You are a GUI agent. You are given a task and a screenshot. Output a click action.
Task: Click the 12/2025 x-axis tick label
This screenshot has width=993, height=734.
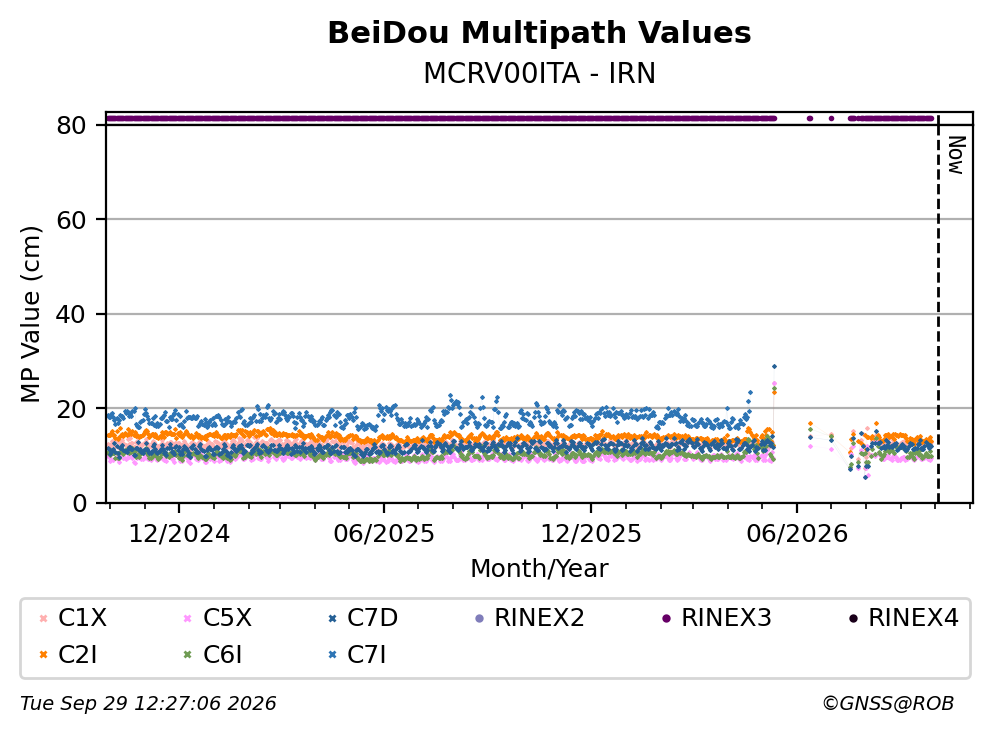click(590, 534)
